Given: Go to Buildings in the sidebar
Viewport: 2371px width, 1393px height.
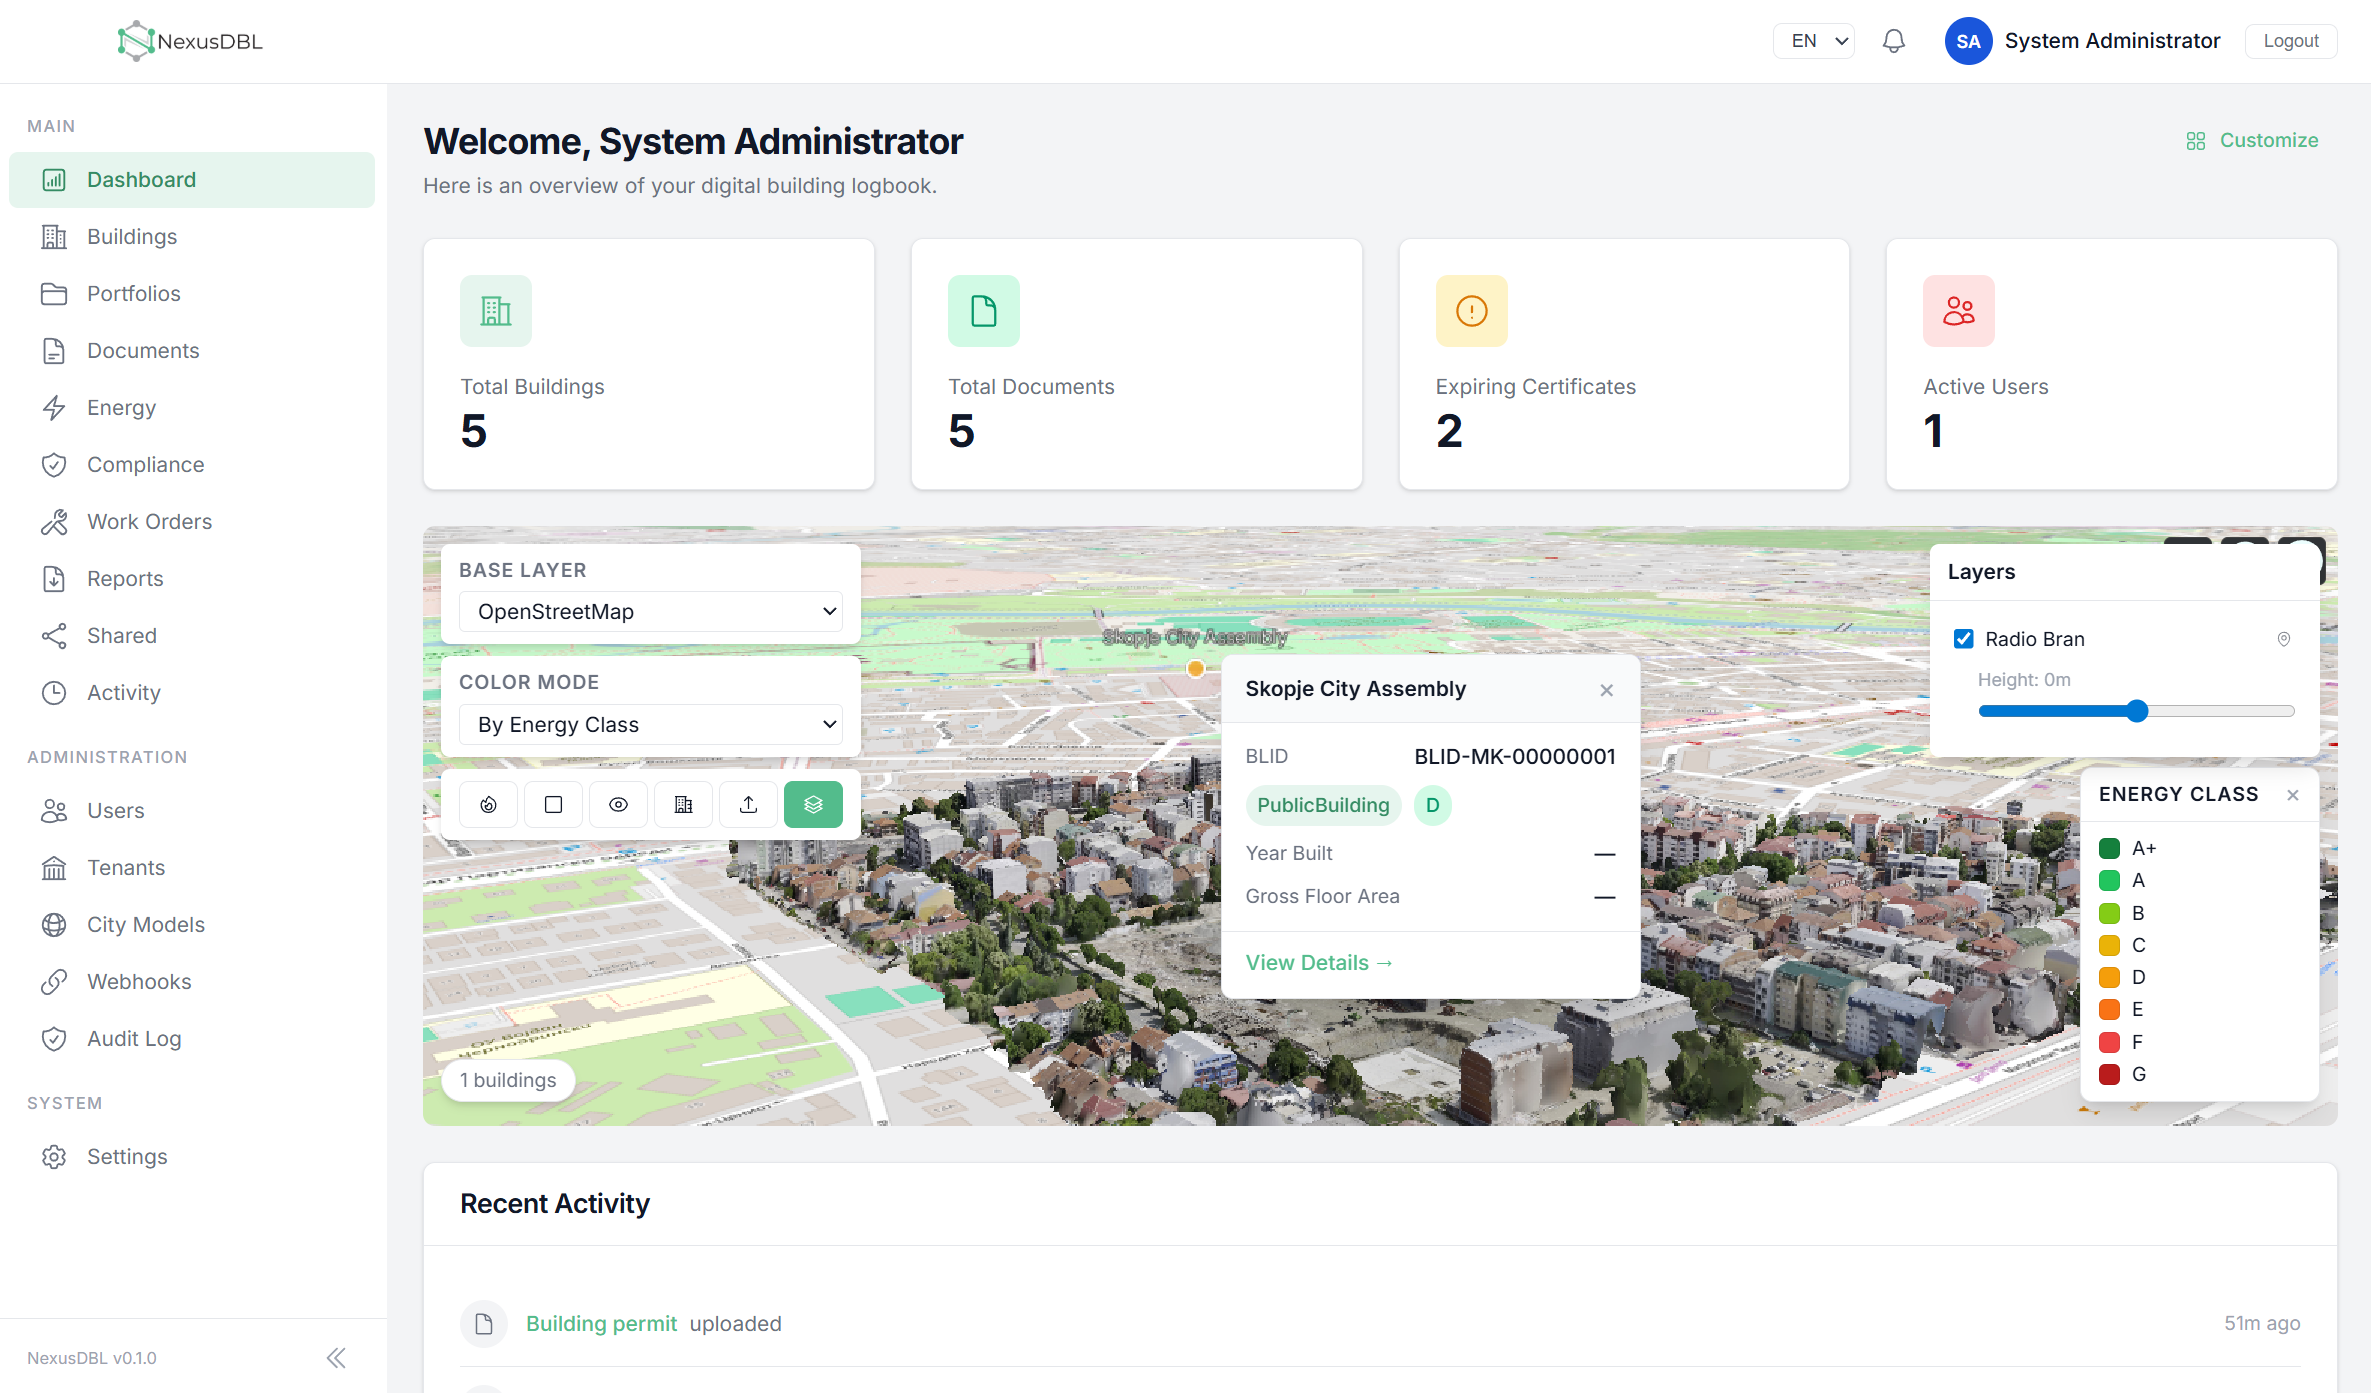Looking at the screenshot, I should (192, 237).
